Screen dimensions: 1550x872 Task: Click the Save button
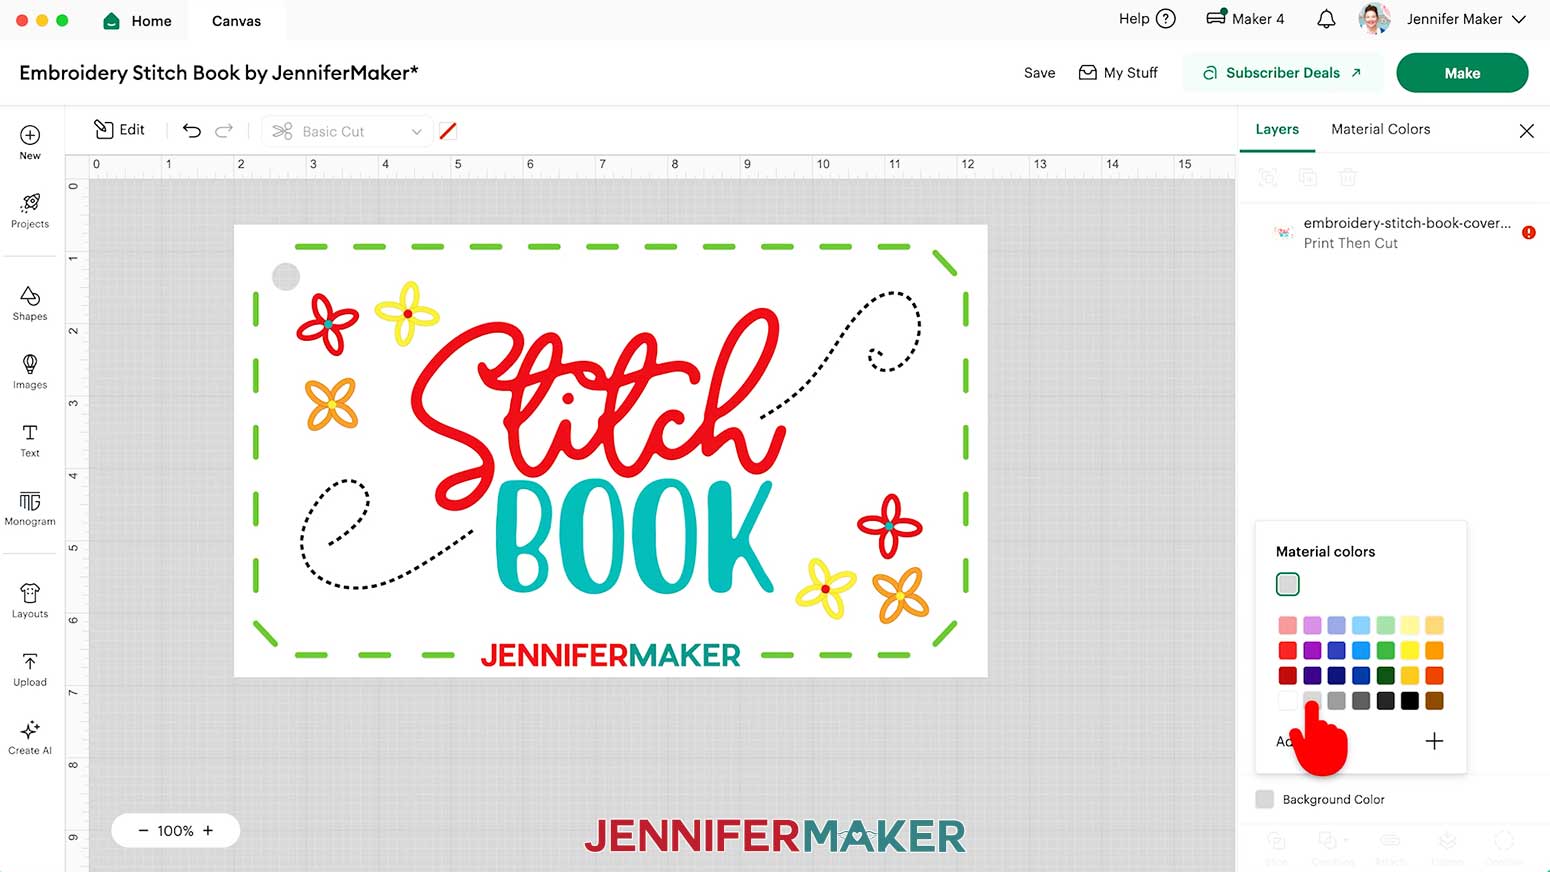point(1039,73)
